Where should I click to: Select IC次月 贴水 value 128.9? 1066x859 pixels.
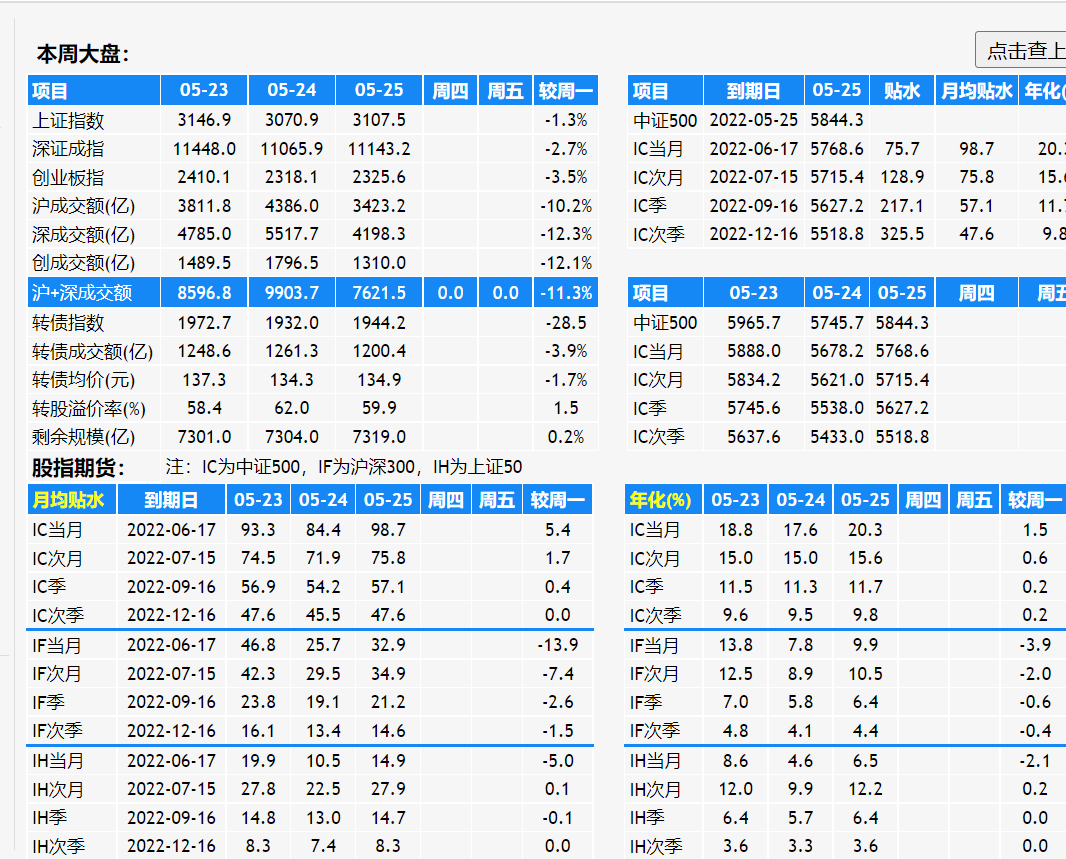[x=902, y=177]
